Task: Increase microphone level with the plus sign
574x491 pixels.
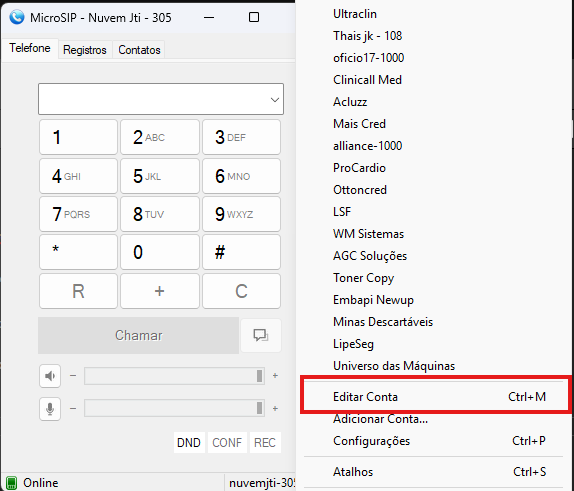Action: (x=275, y=408)
